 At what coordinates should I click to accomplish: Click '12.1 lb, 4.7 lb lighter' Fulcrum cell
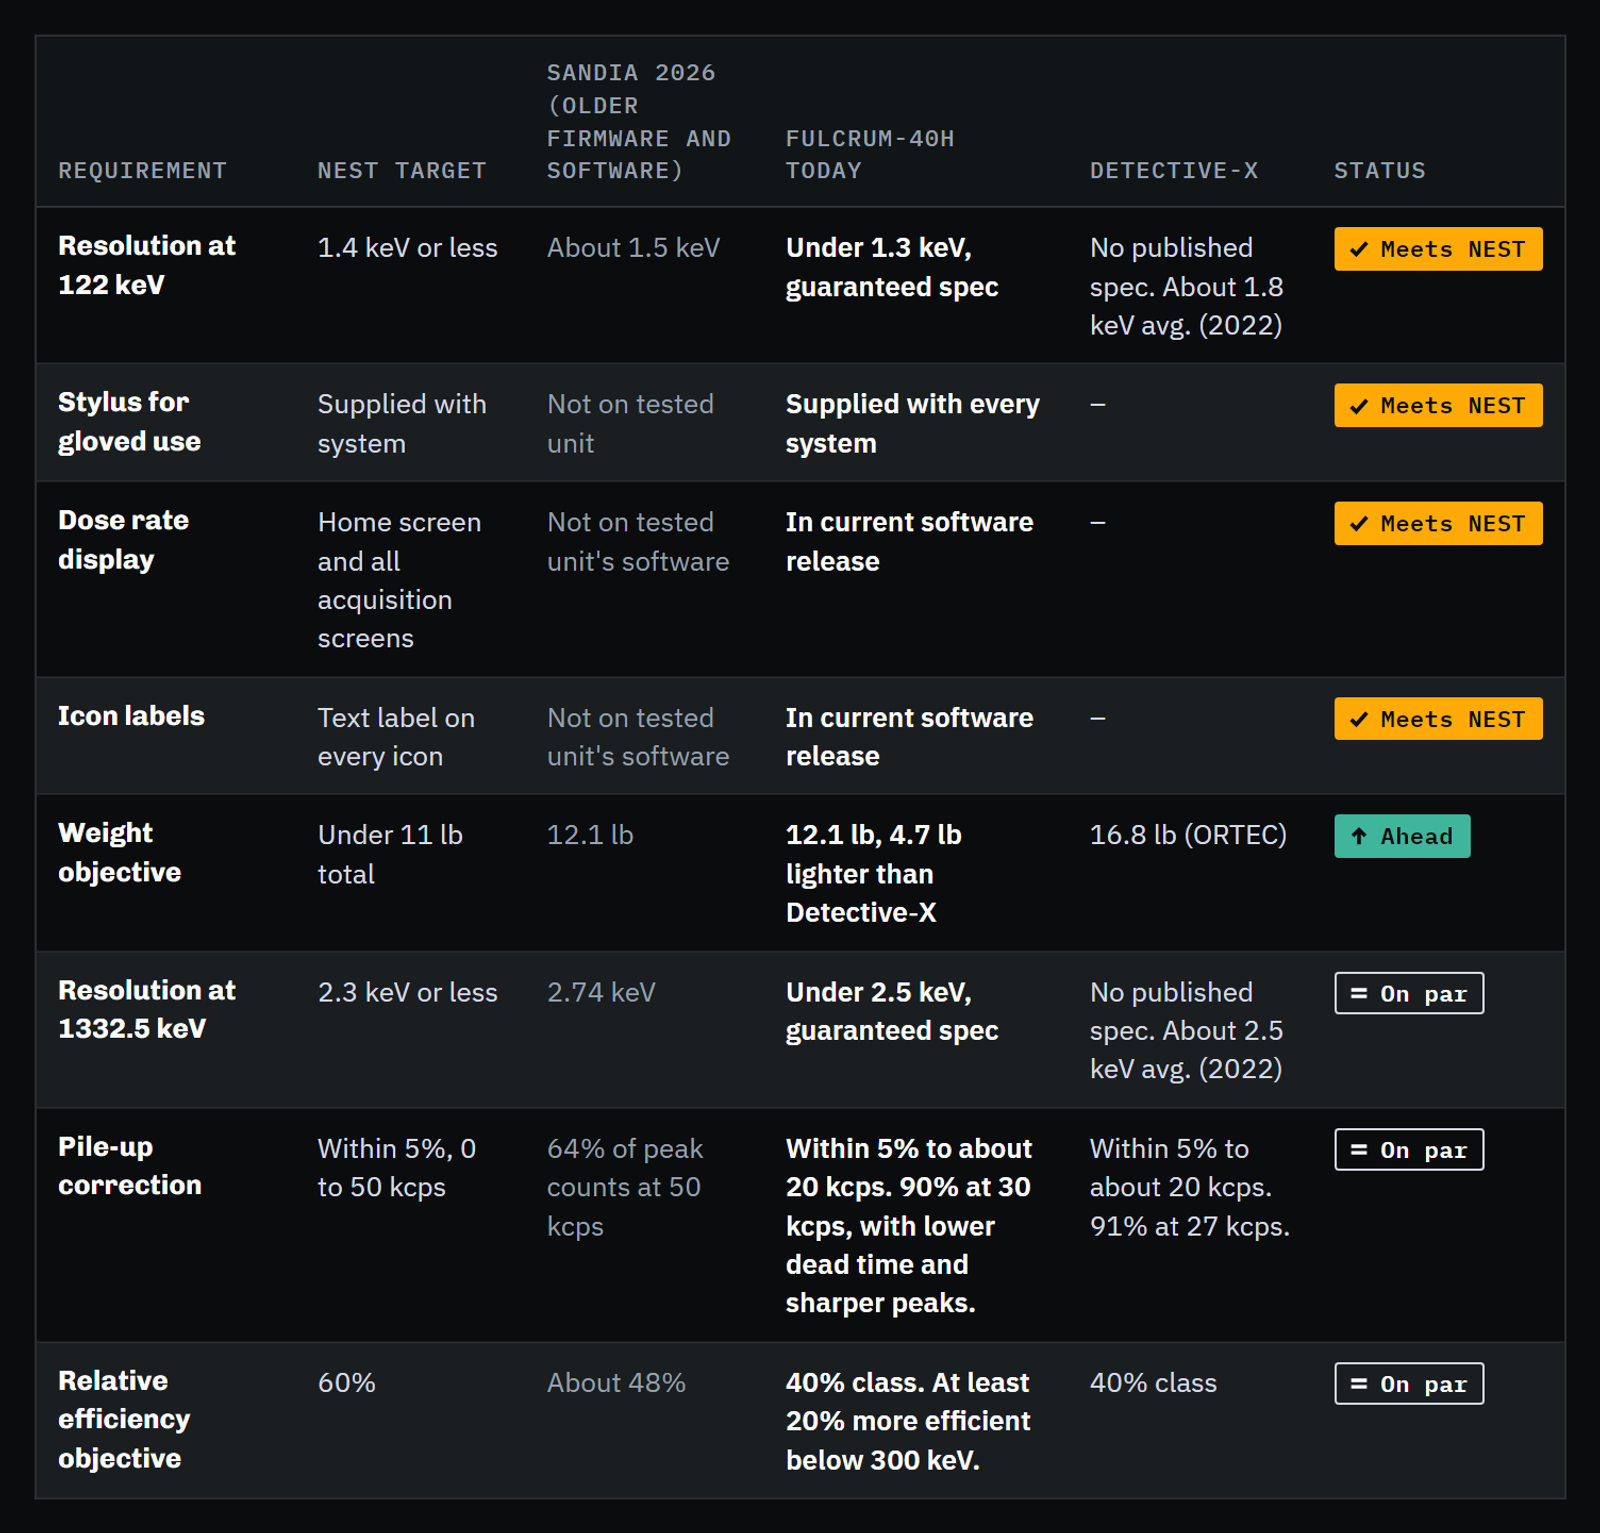pos(874,873)
